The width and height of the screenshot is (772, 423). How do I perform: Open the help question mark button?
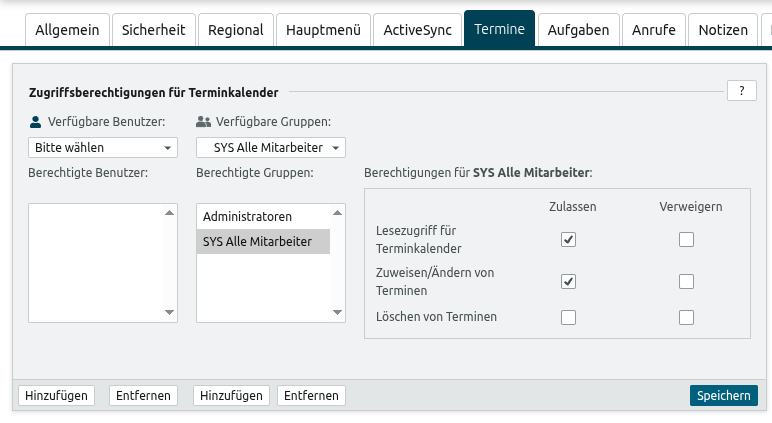741,91
